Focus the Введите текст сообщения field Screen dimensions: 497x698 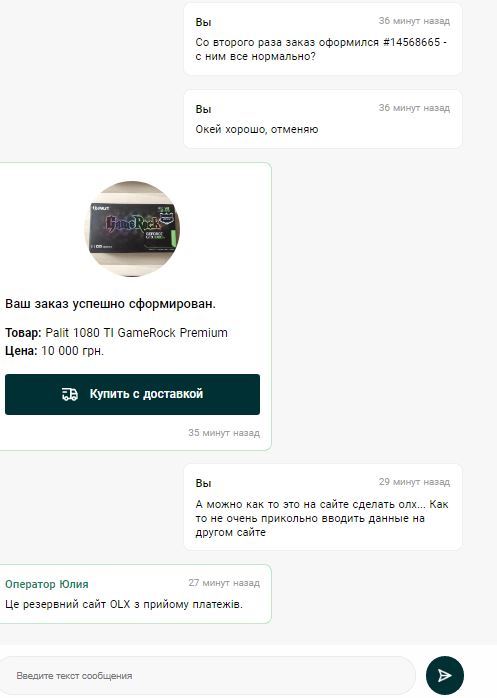[208, 676]
